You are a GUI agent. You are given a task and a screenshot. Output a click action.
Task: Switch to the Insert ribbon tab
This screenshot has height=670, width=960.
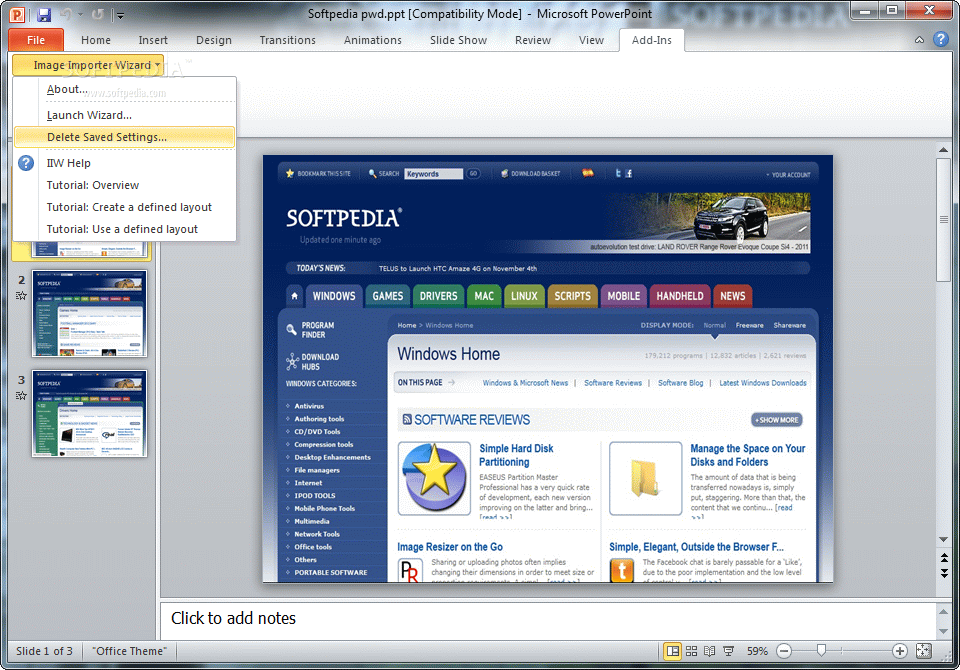(153, 40)
